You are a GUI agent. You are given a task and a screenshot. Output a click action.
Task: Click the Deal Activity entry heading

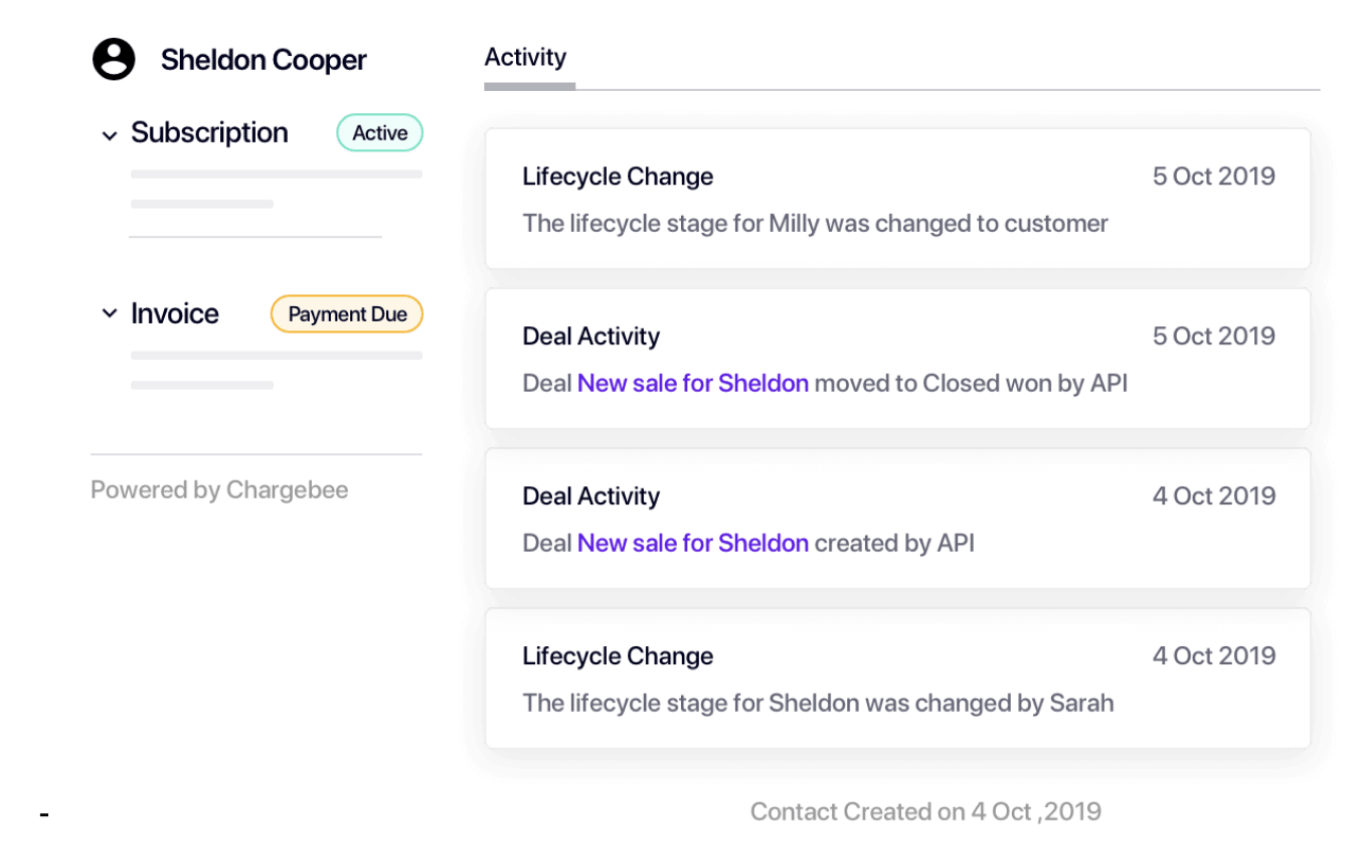(x=590, y=336)
